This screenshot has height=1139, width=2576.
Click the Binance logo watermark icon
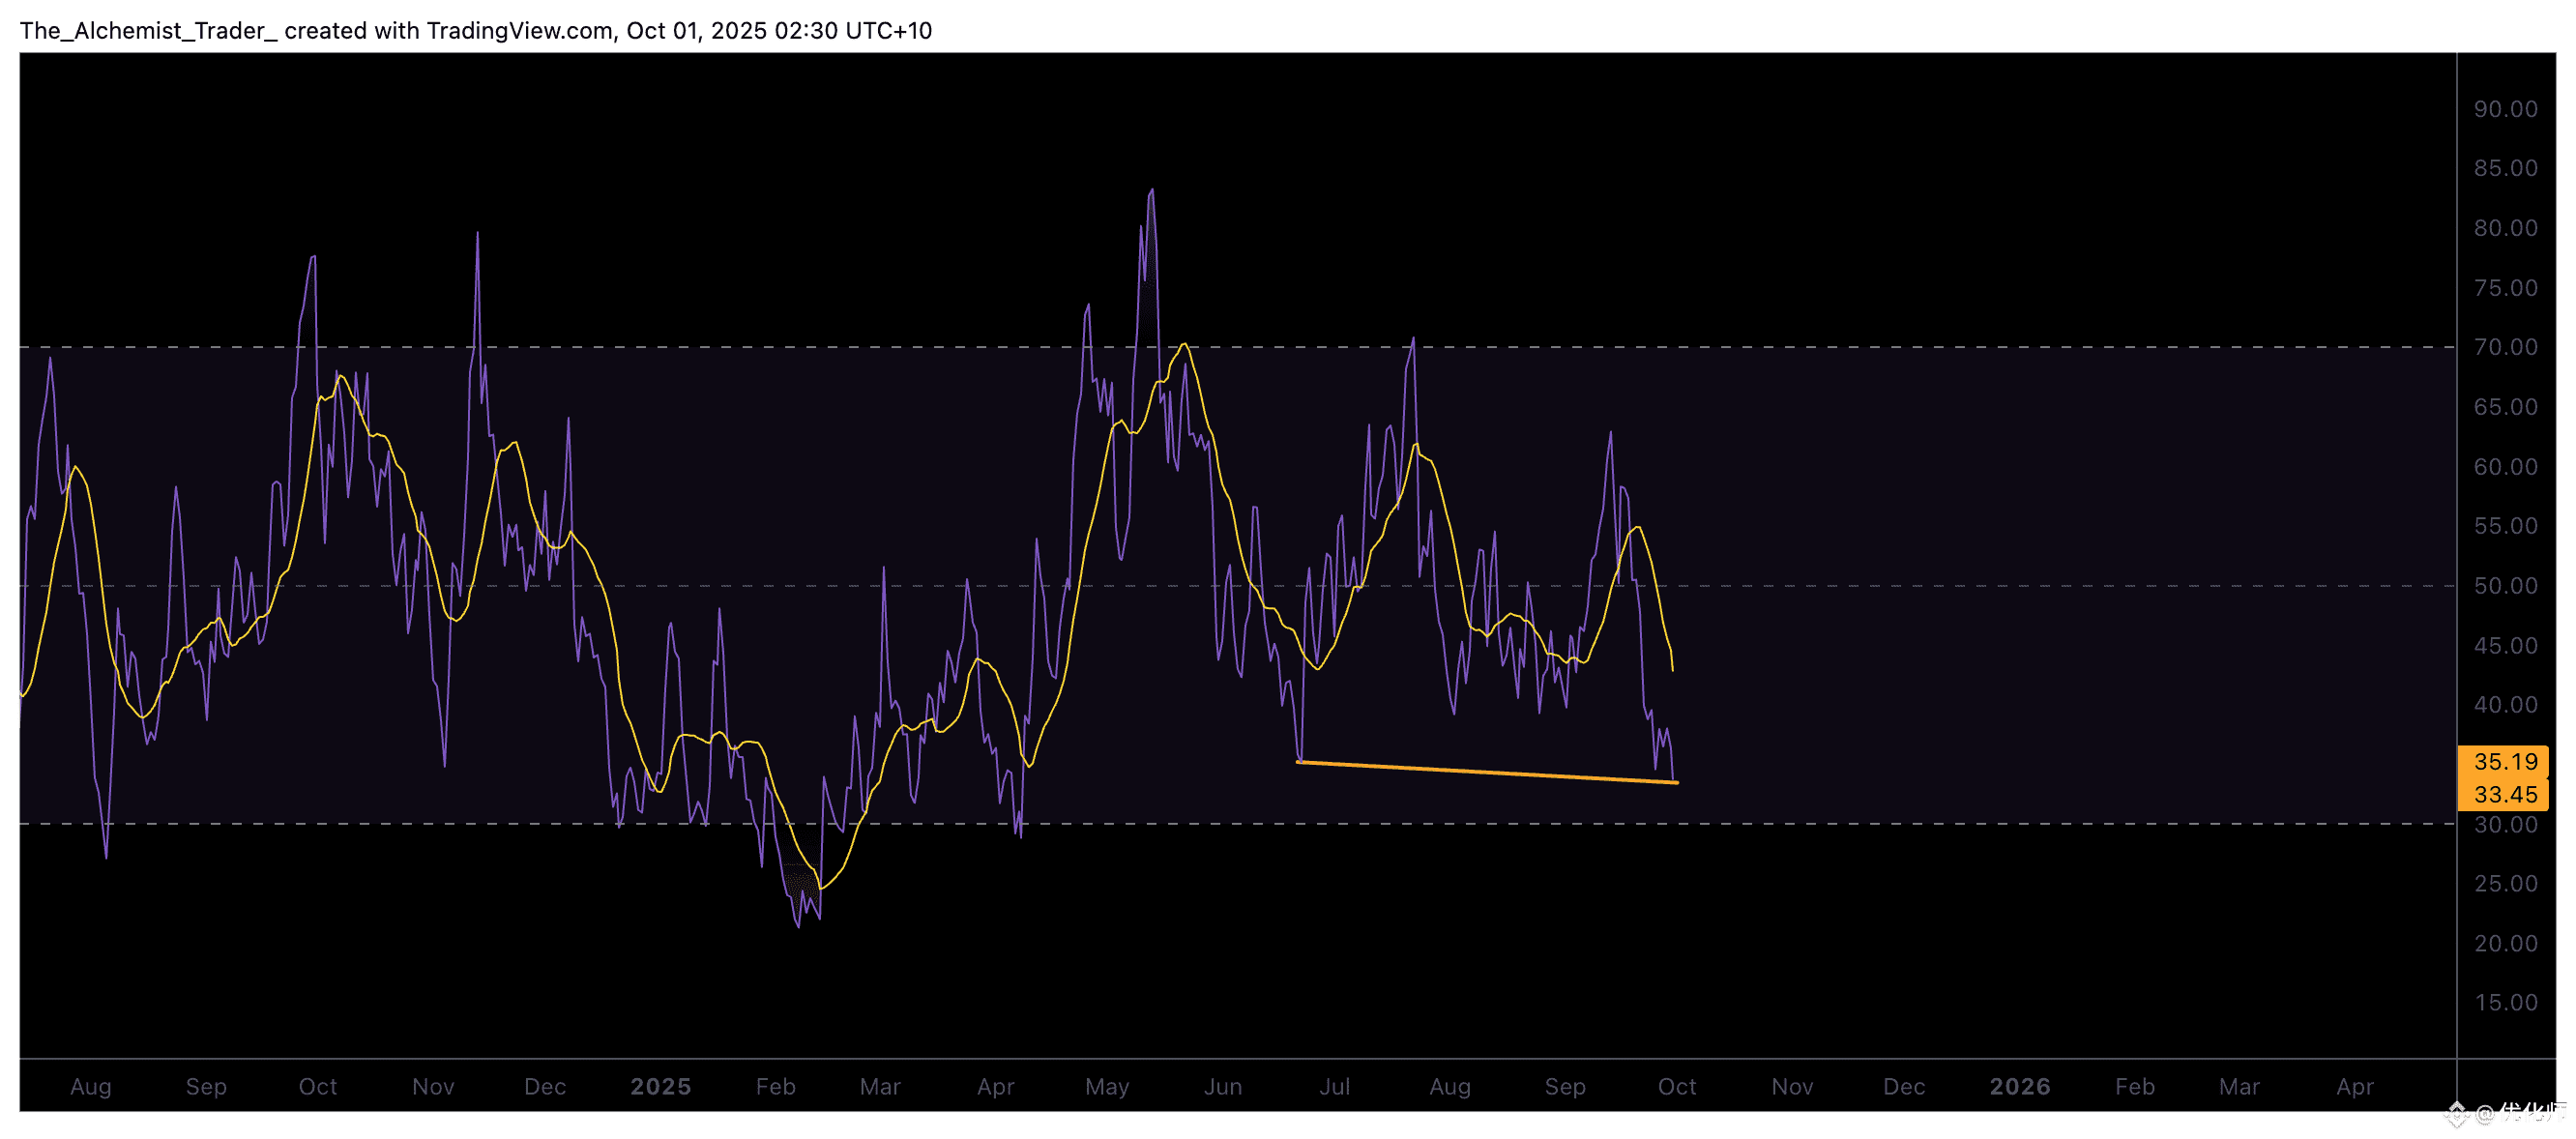click(x=2457, y=1113)
